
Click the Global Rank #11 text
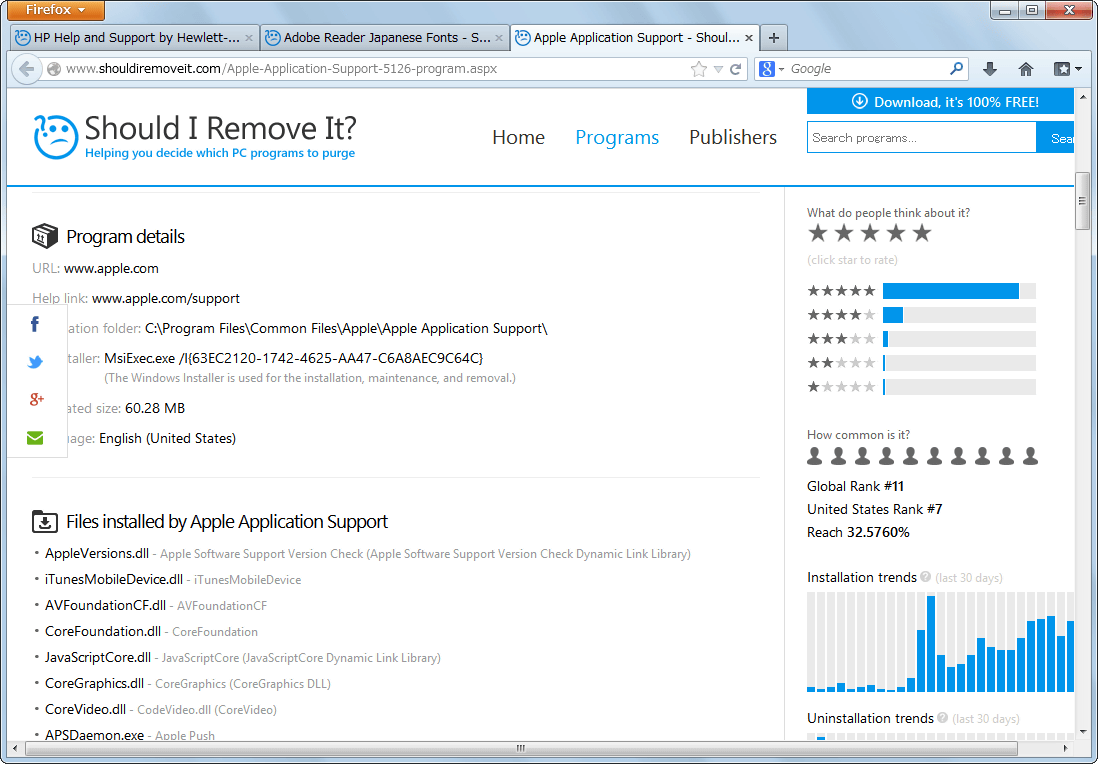[855, 486]
